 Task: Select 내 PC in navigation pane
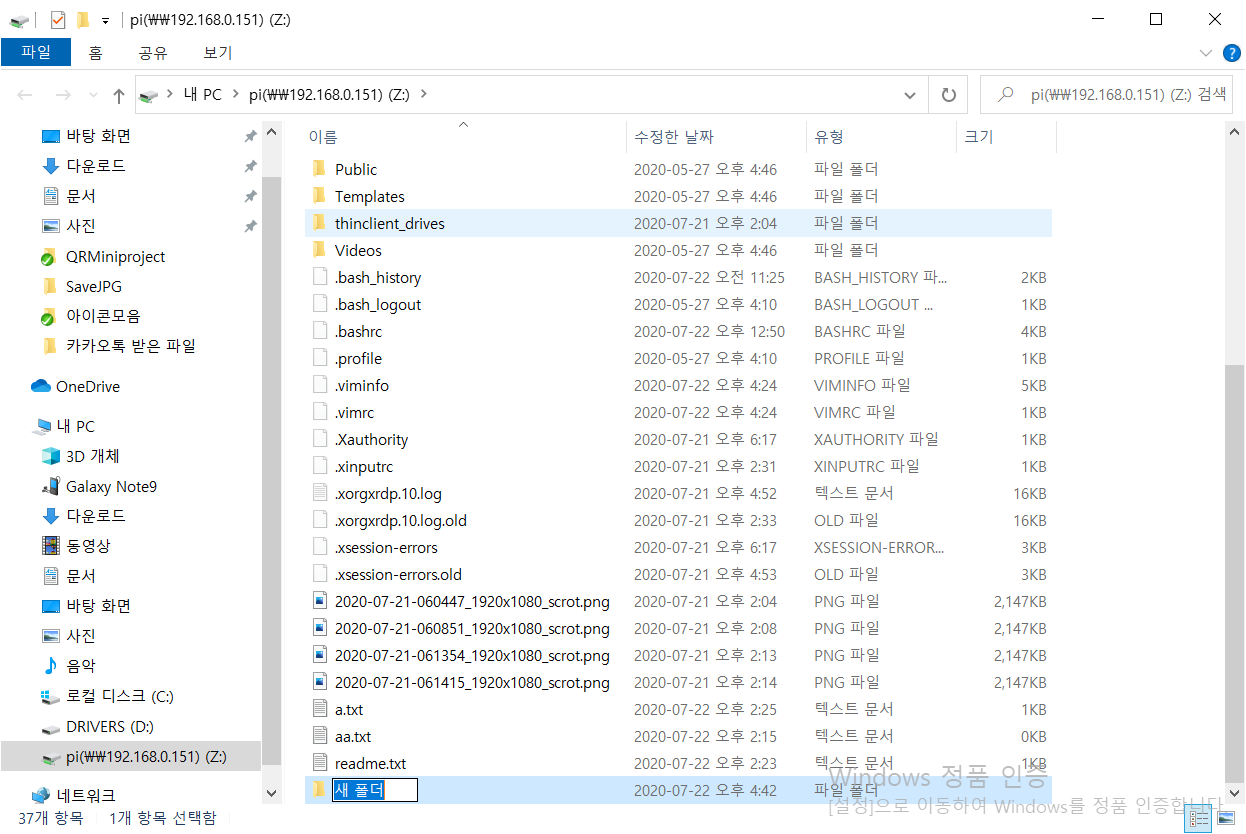point(75,426)
